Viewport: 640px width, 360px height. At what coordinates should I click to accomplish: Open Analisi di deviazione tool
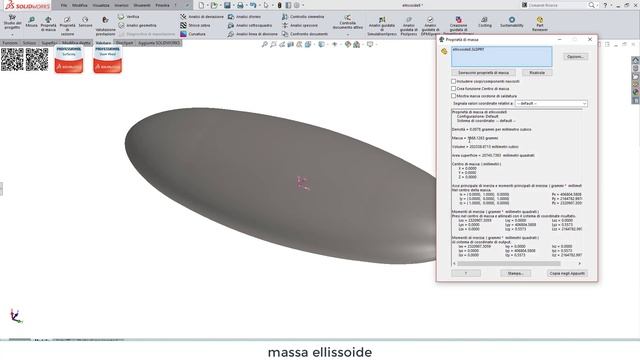(202, 17)
